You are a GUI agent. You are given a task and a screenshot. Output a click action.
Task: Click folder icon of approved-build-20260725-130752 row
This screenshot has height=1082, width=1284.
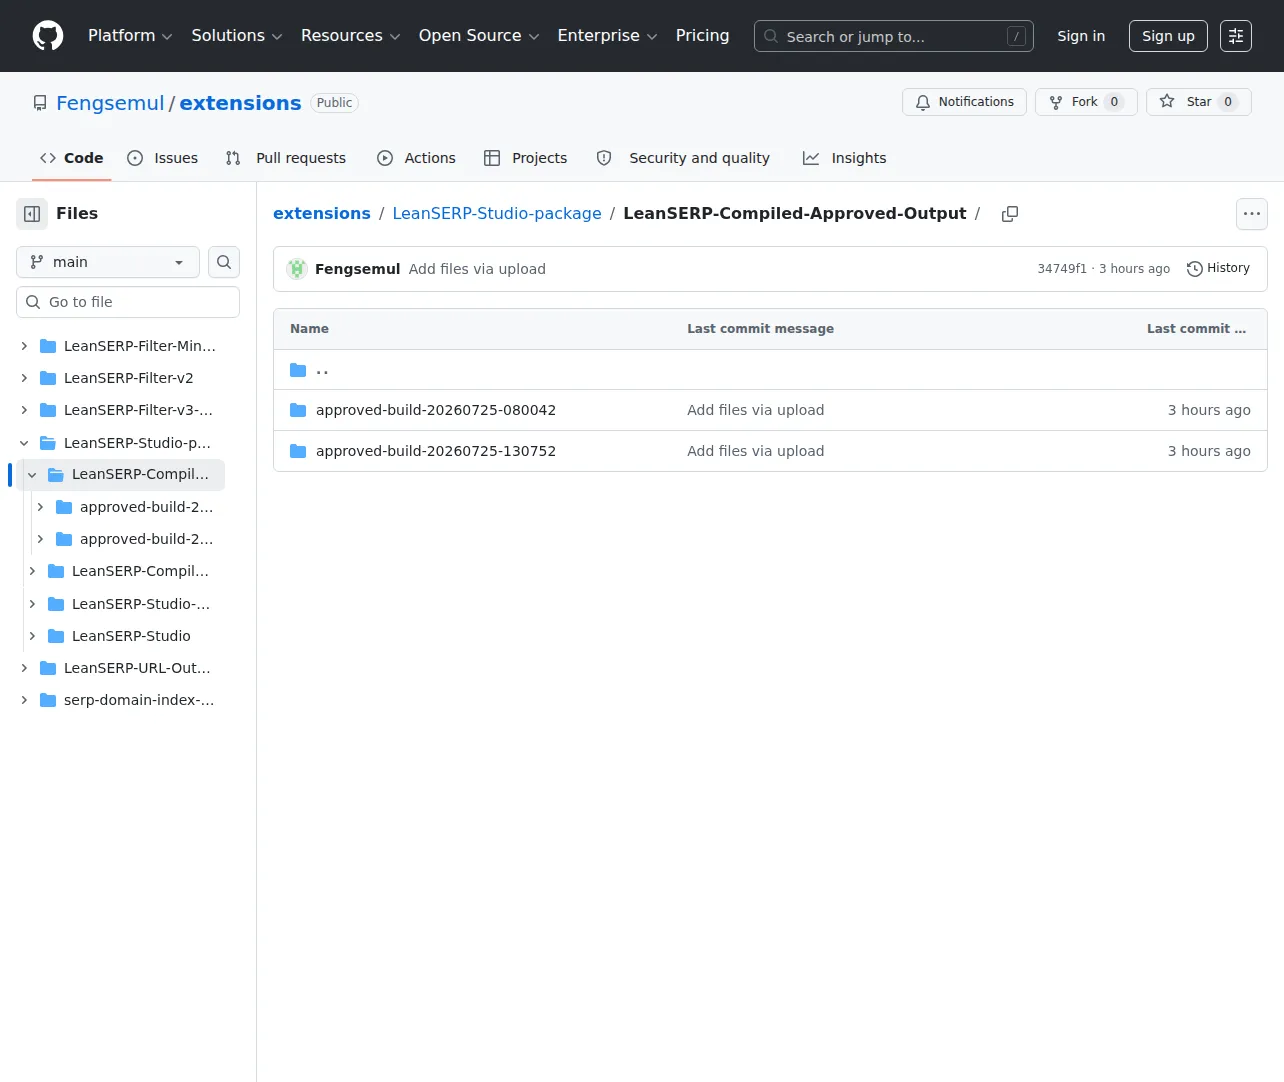pos(298,451)
